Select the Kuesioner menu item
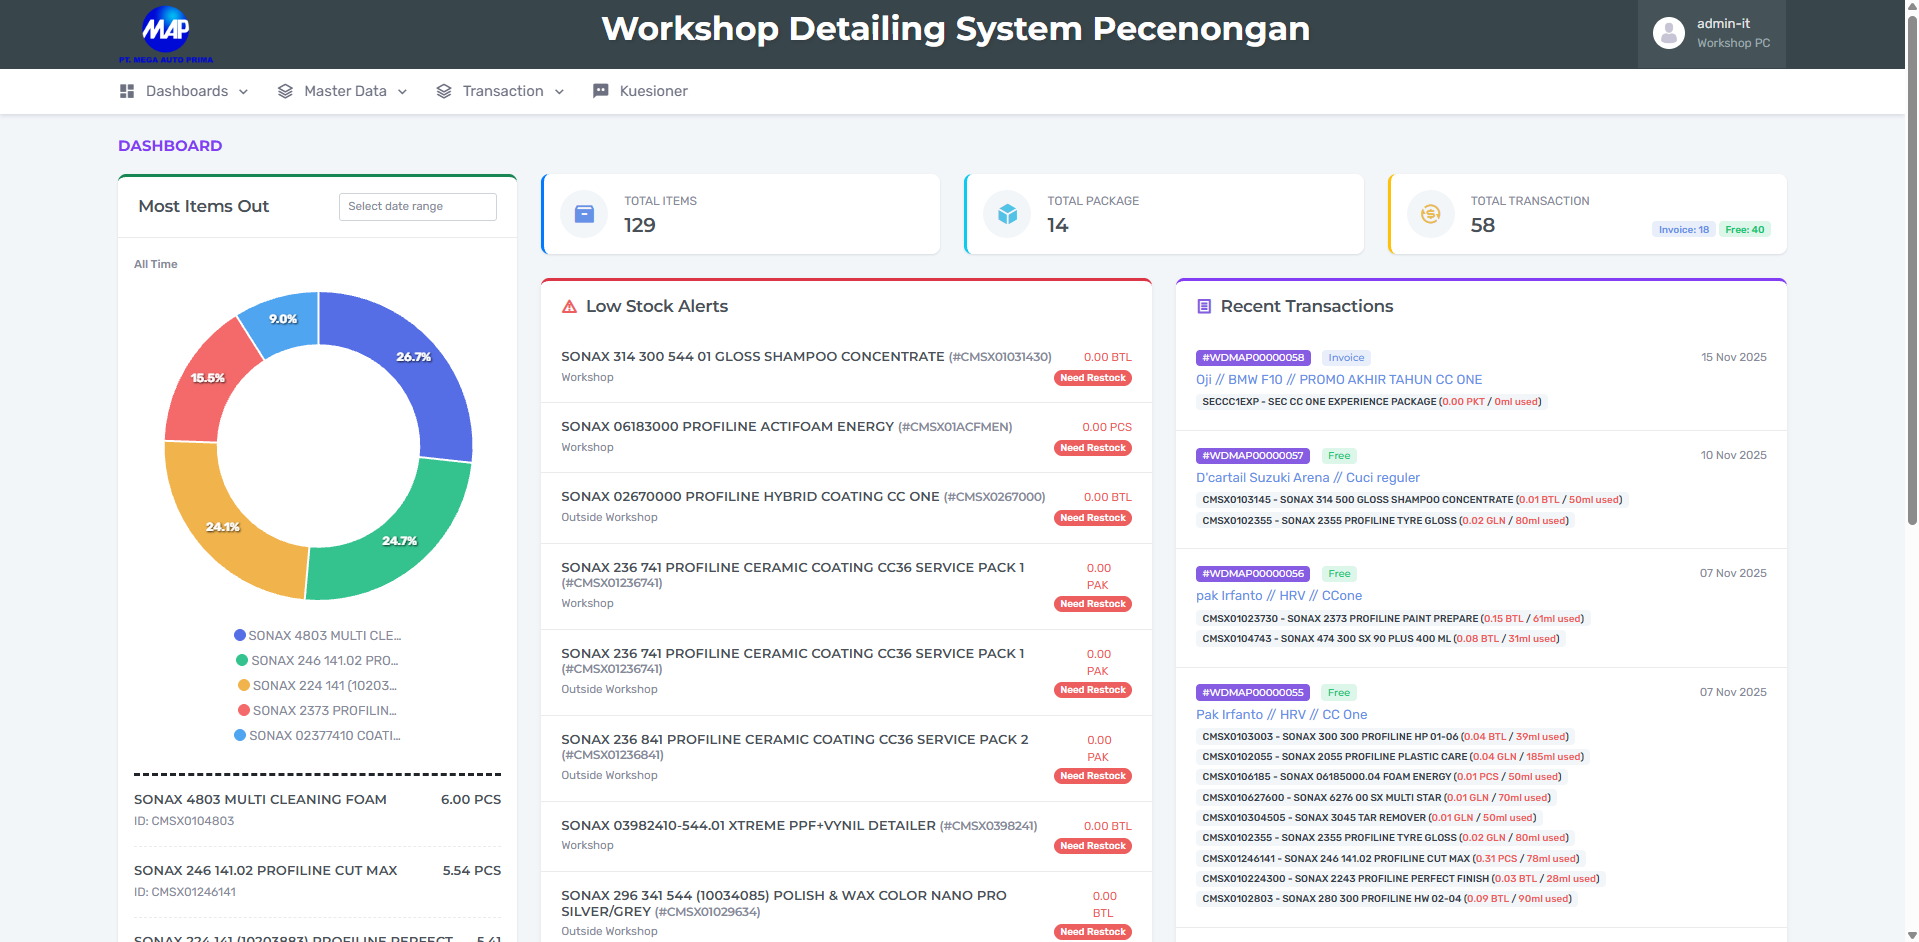This screenshot has width=1919, height=942. (x=653, y=91)
